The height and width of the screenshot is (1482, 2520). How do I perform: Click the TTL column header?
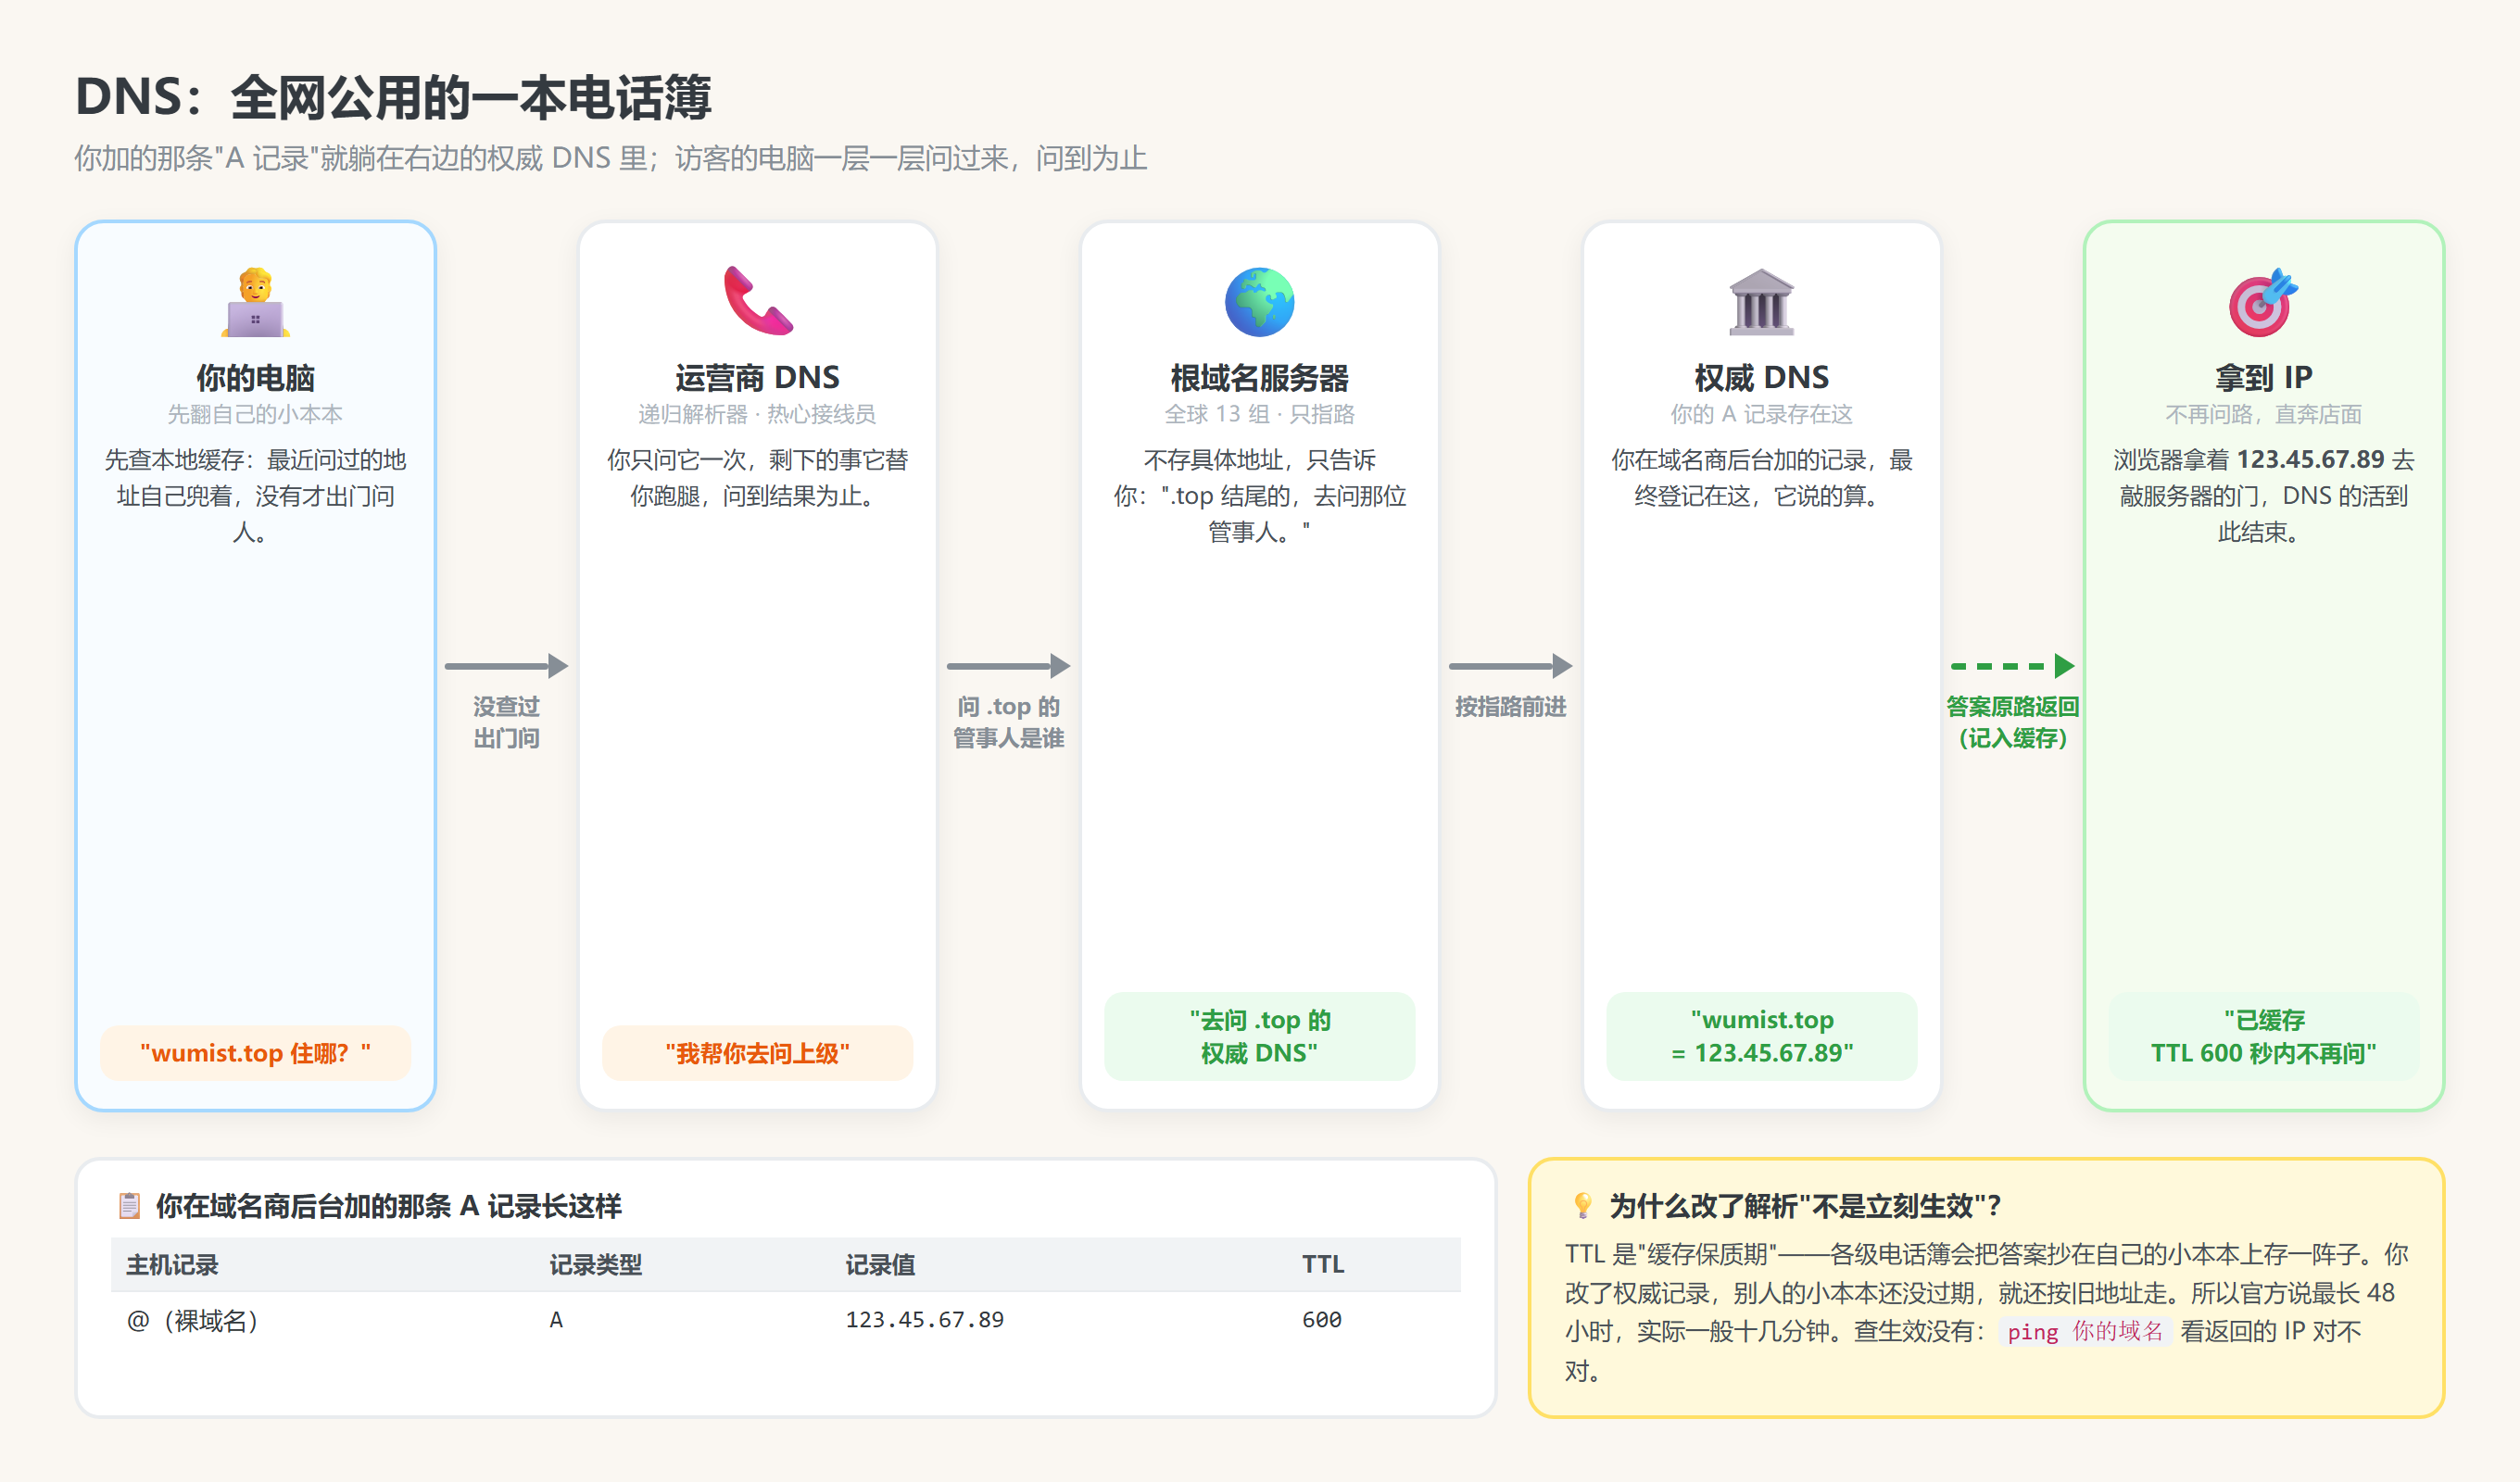[1323, 1265]
